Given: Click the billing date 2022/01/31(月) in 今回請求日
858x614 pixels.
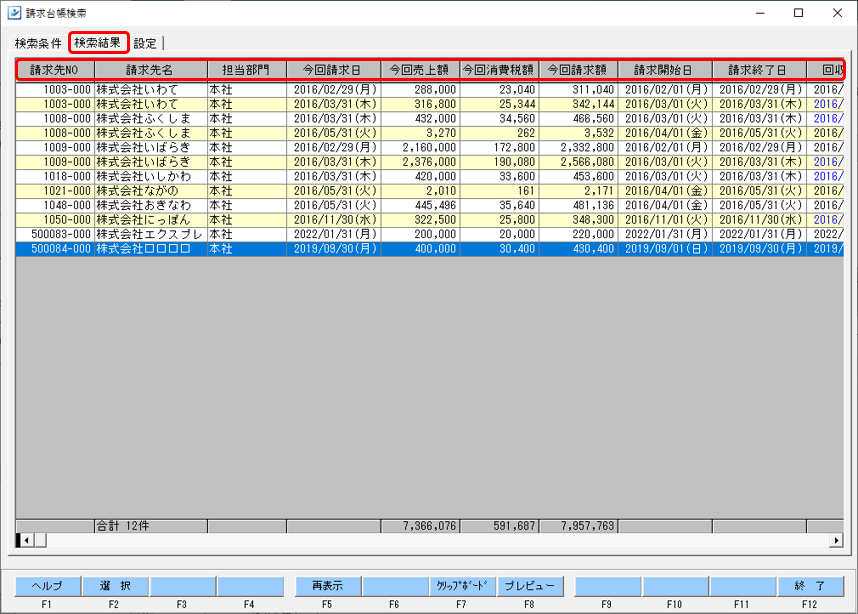Looking at the screenshot, I should point(333,234).
